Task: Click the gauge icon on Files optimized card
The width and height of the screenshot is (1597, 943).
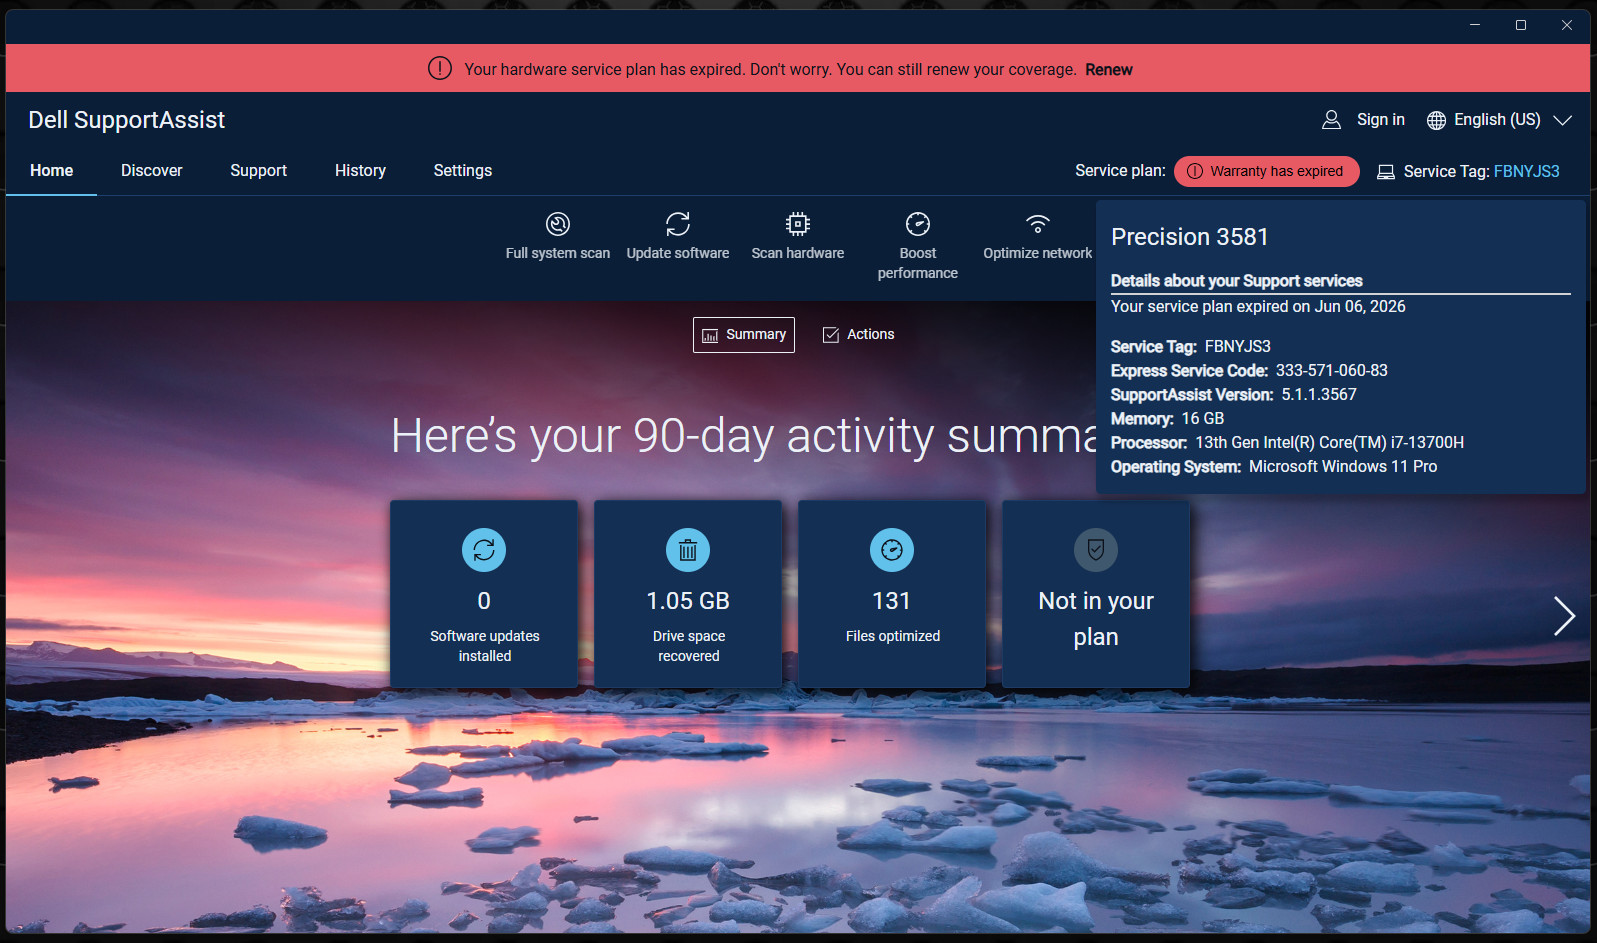Action: tap(892, 550)
